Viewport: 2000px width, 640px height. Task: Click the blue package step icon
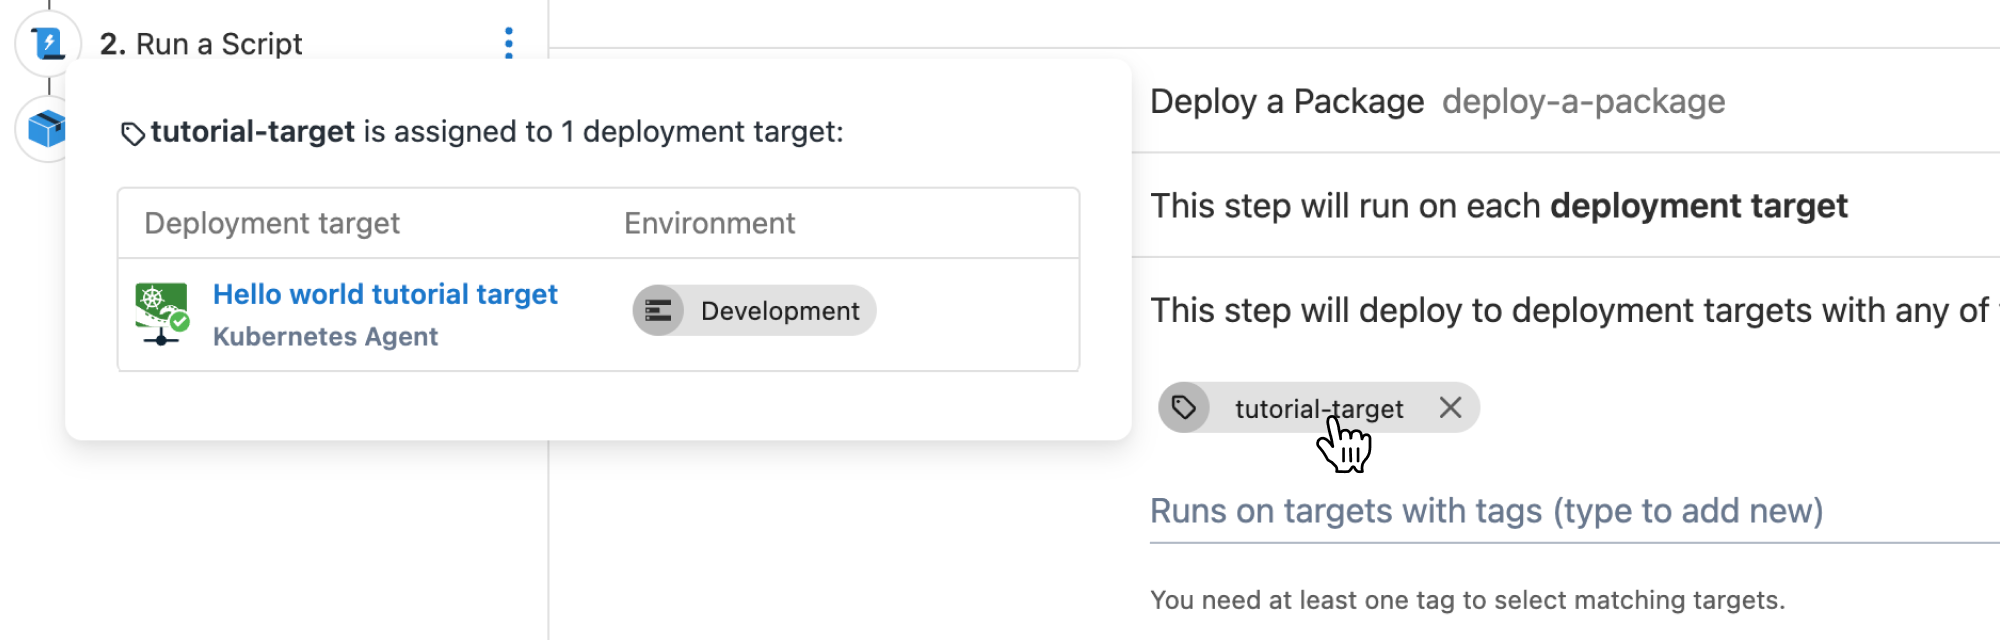(x=46, y=128)
